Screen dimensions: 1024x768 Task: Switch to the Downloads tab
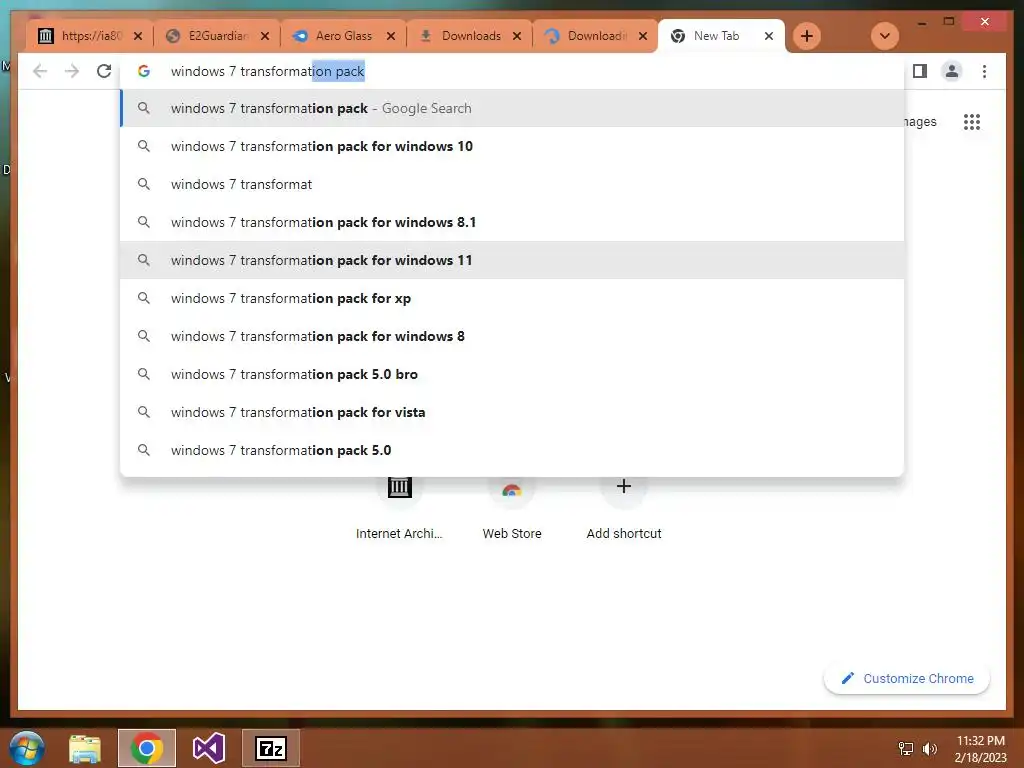469,36
